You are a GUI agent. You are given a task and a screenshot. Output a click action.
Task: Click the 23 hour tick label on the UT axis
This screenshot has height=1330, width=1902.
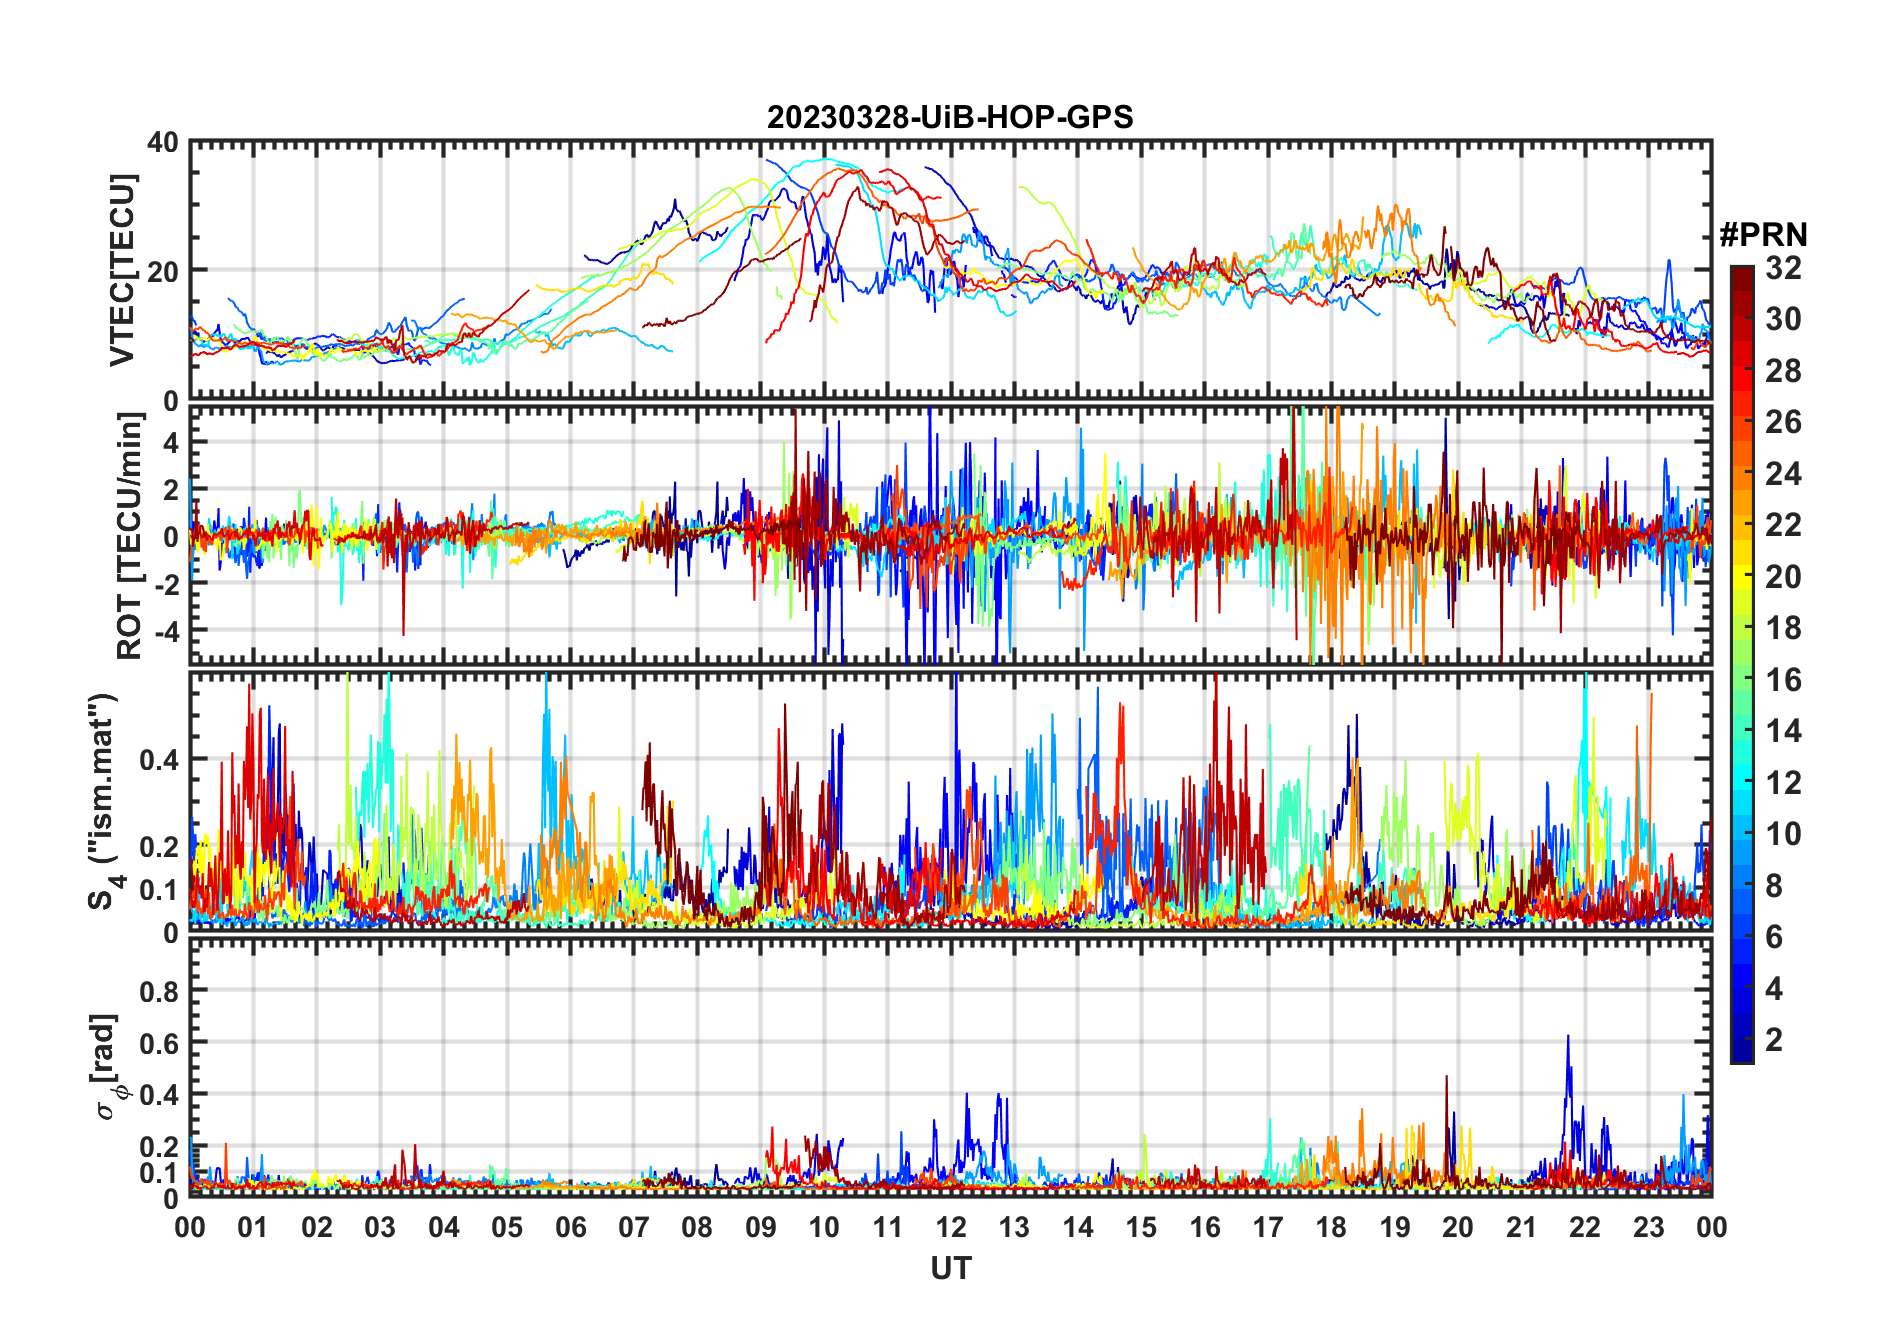[1648, 1227]
